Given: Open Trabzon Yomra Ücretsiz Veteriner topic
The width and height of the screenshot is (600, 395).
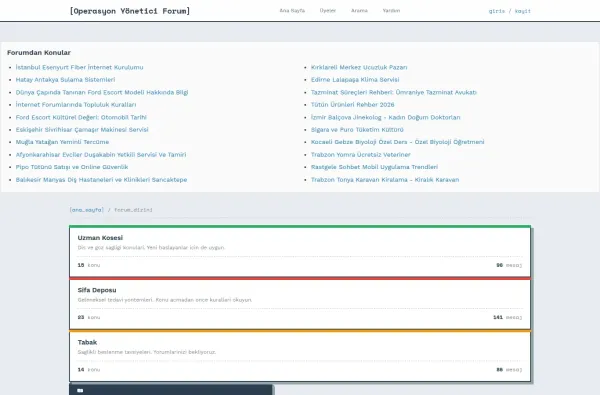Looking at the screenshot, I should [360, 155].
